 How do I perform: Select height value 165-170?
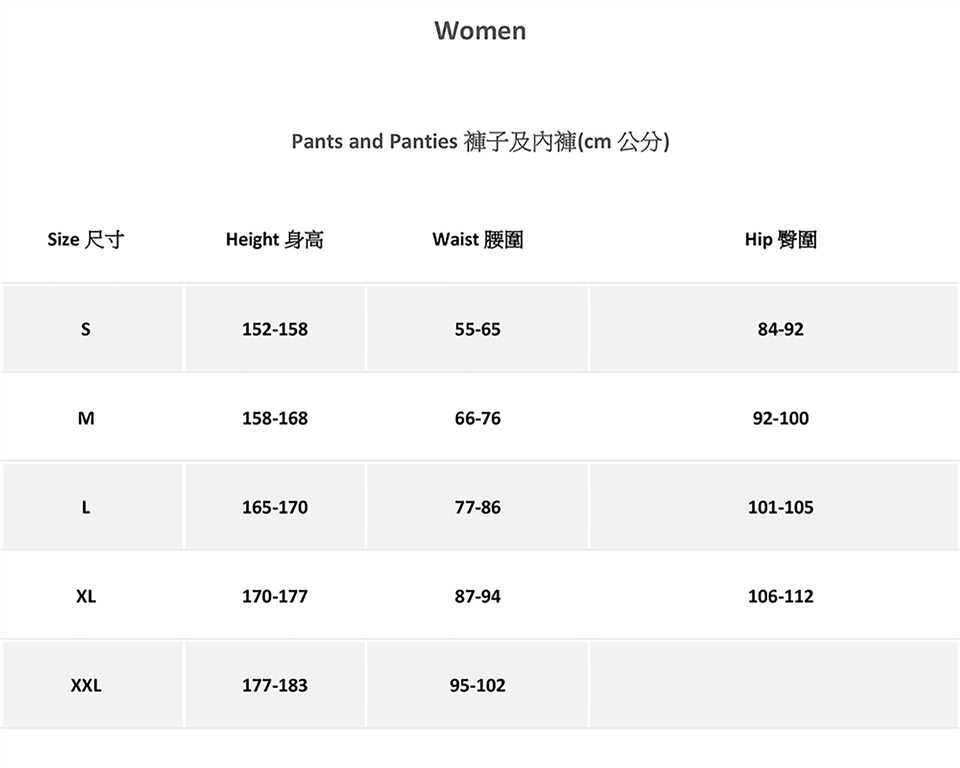pyautogui.click(x=275, y=507)
